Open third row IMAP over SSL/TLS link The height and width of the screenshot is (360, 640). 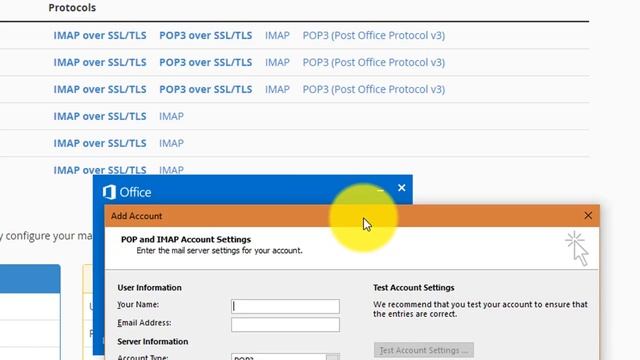[x=100, y=89]
